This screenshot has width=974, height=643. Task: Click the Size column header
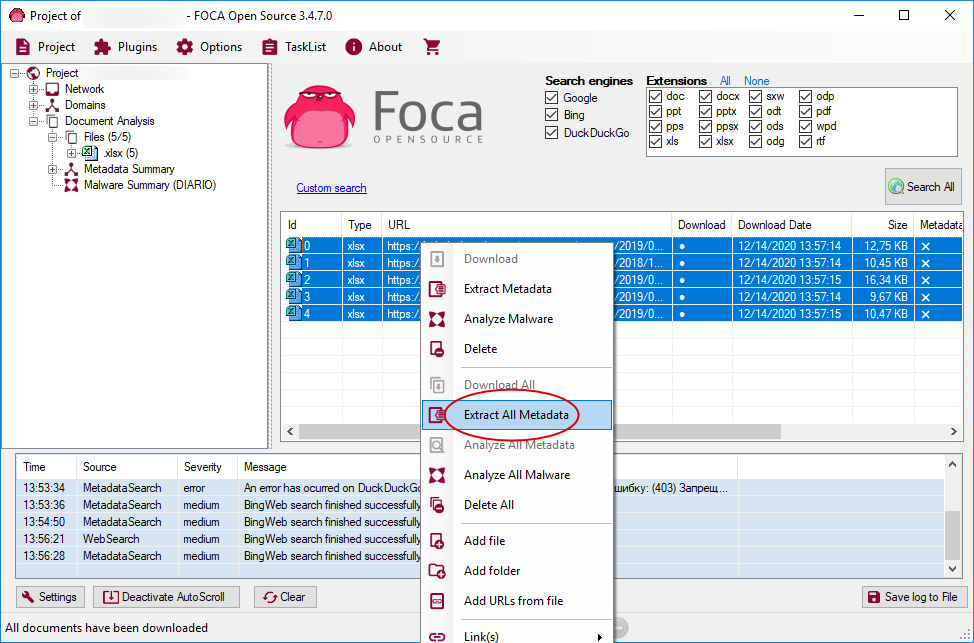(883, 225)
